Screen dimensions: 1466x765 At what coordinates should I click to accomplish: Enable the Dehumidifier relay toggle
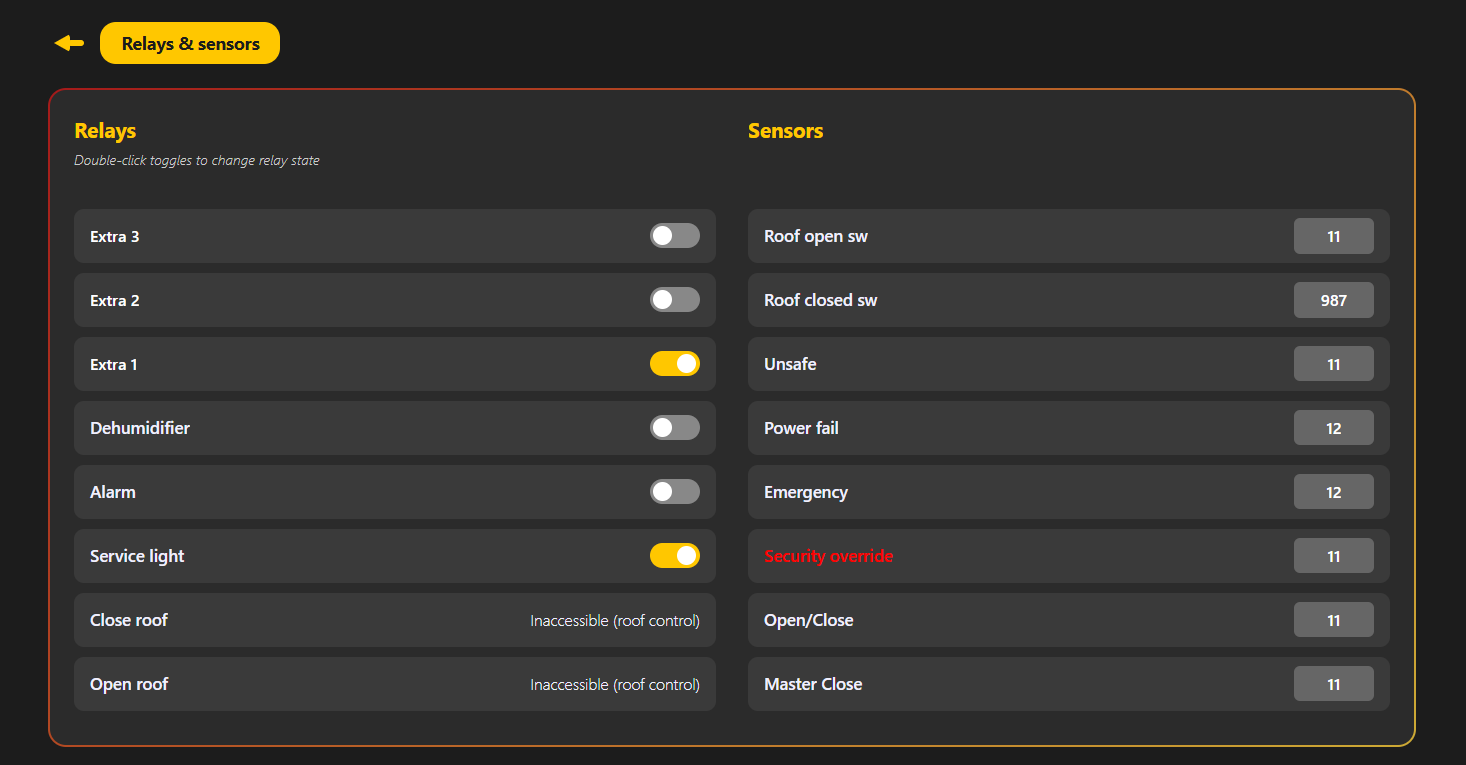(675, 428)
